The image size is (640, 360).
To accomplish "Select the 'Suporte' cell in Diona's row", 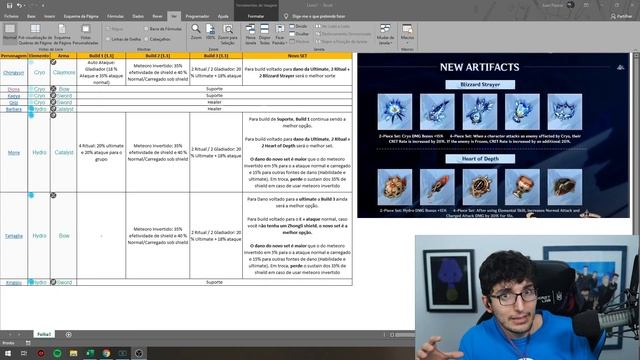I will click(214, 89).
